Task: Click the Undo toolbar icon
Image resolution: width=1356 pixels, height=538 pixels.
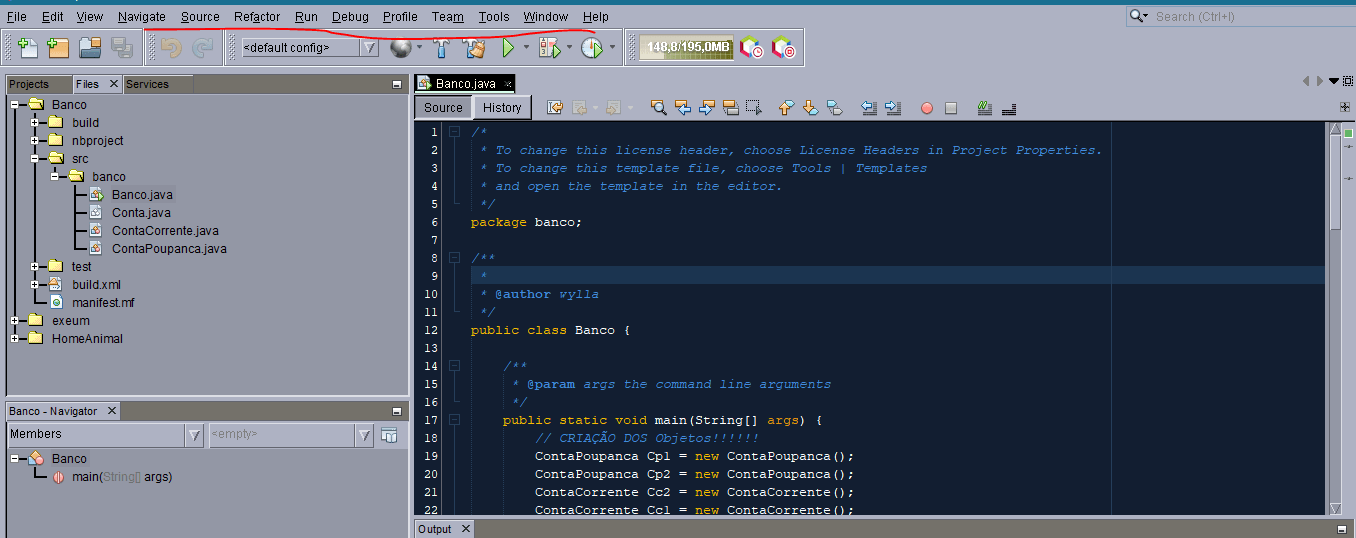Action: (171, 47)
